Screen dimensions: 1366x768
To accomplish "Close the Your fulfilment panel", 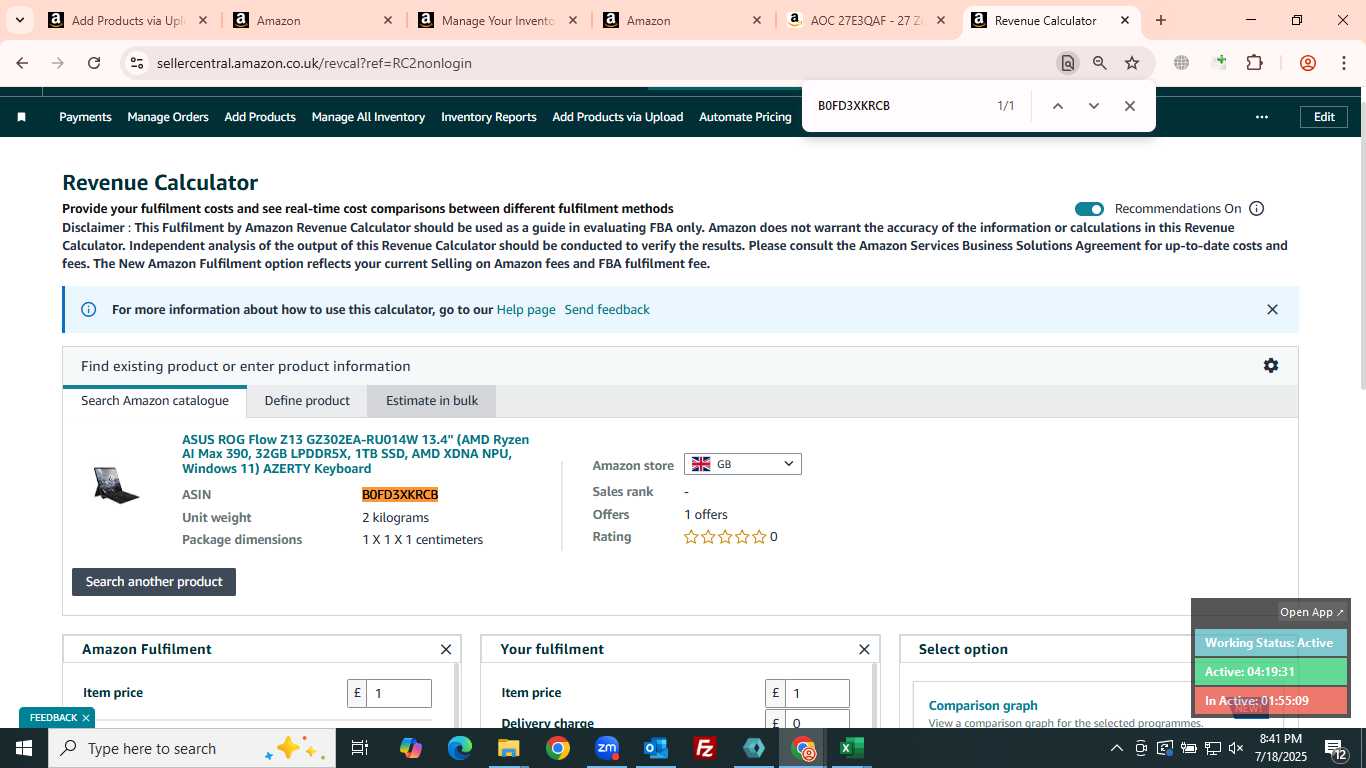I will click(864, 650).
